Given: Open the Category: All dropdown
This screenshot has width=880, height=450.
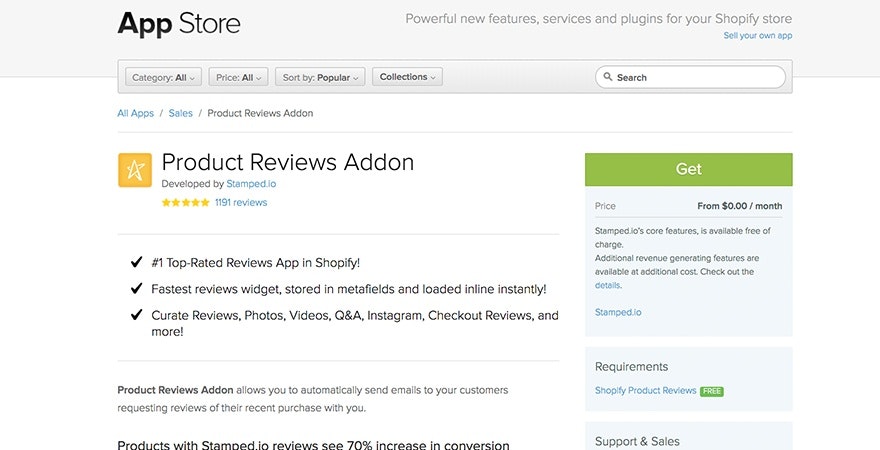Looking at the screenshot, I should (x=164, y=77).
